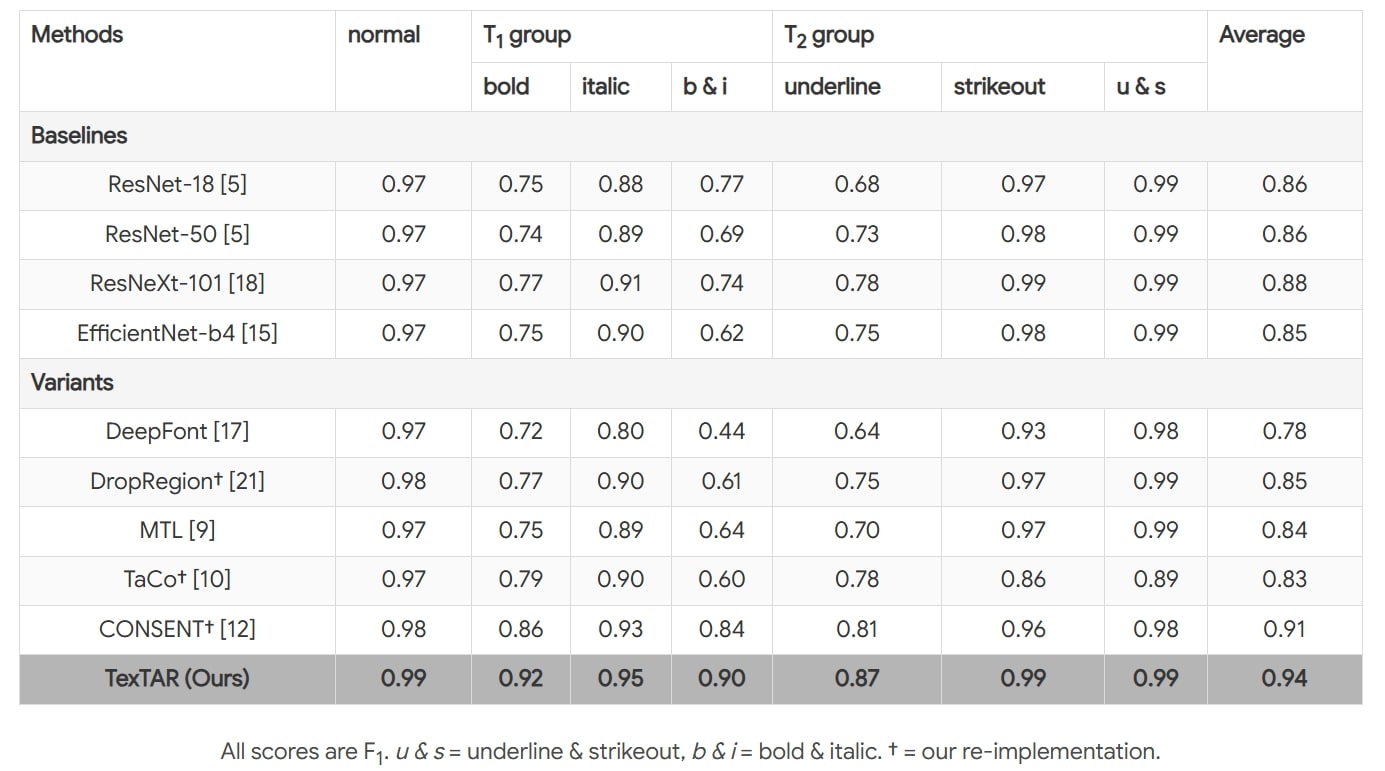This screenshot has height=771, width=1385.
Task: Select the T1 group header cell
Action: pos(527,36)
